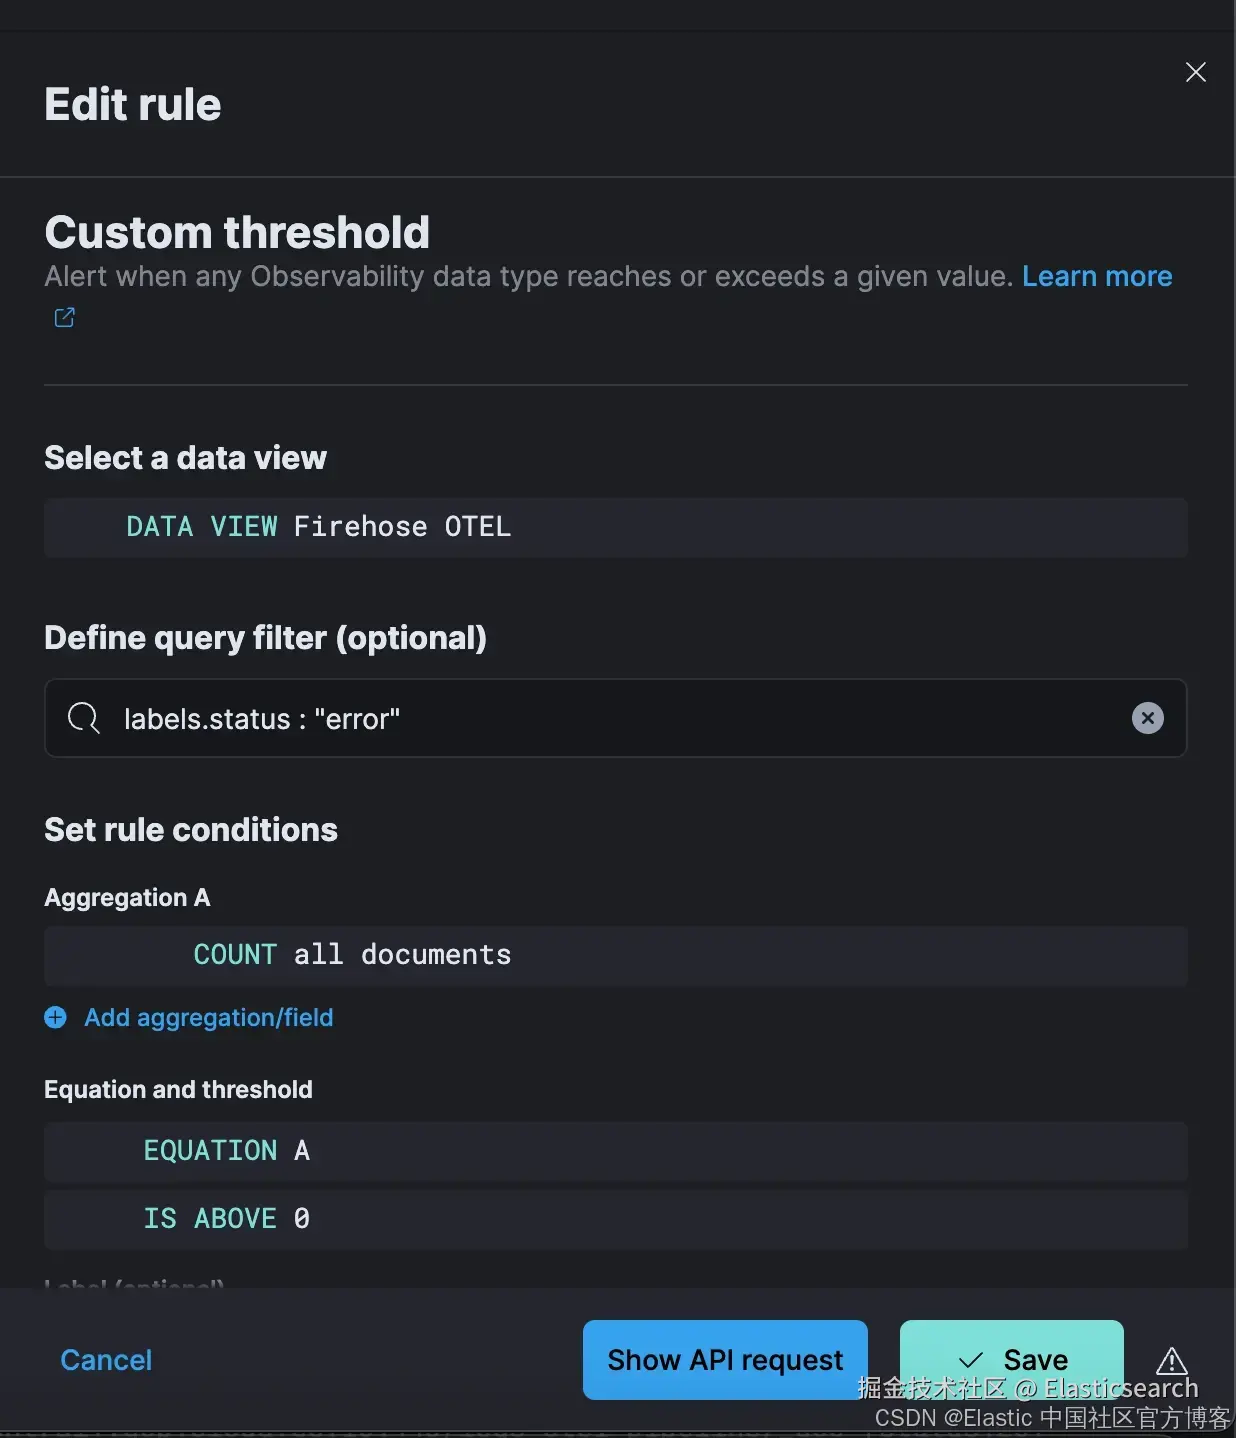Click the magnifier icon in query filter
This screenshot has width=1236, height=1438.
pyautogui.click(x=83, y=718)
